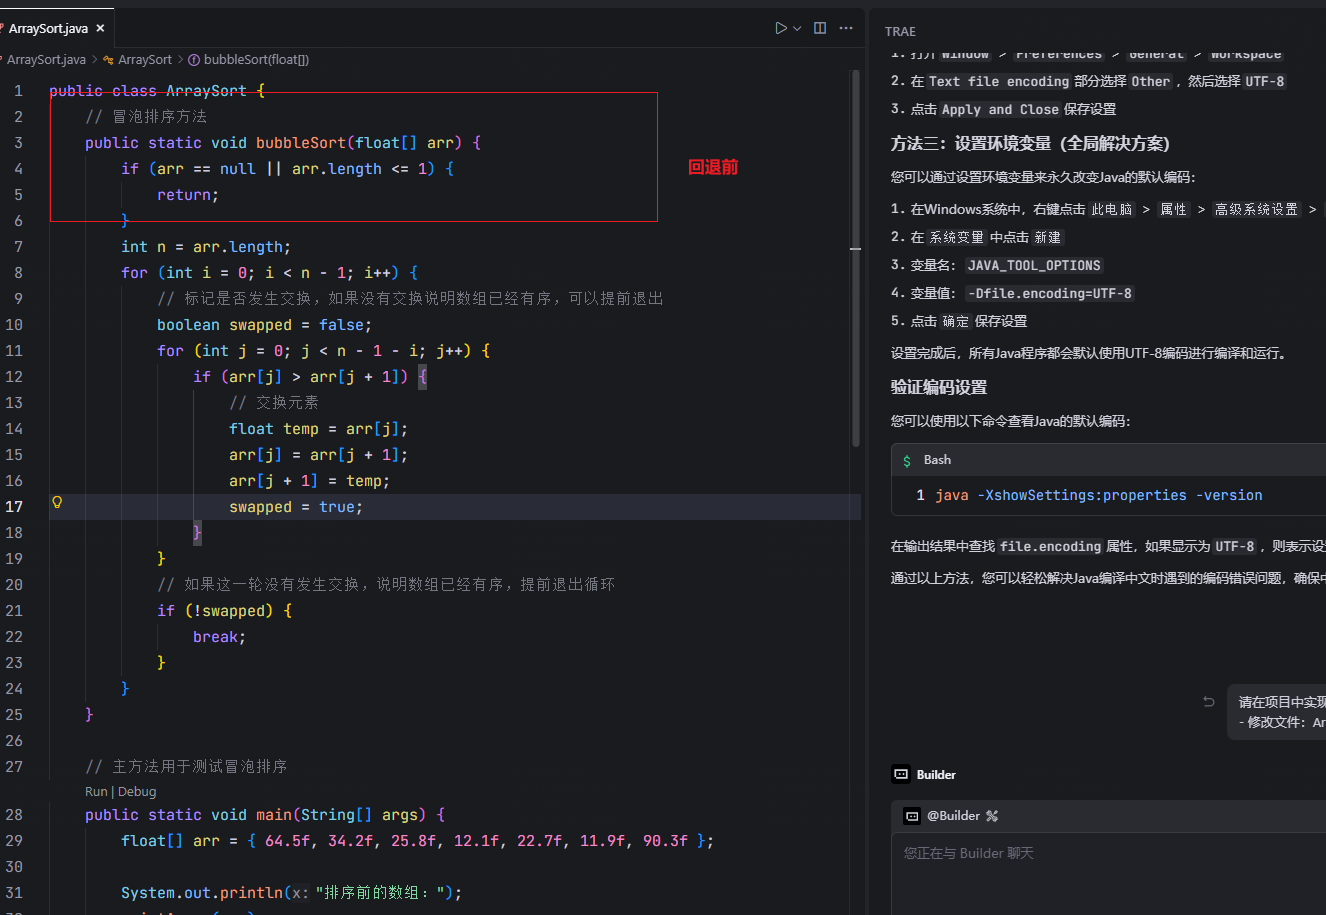
Task: Click 'int n = arr.length;' on line 7
Action: (x=206, y=247)
